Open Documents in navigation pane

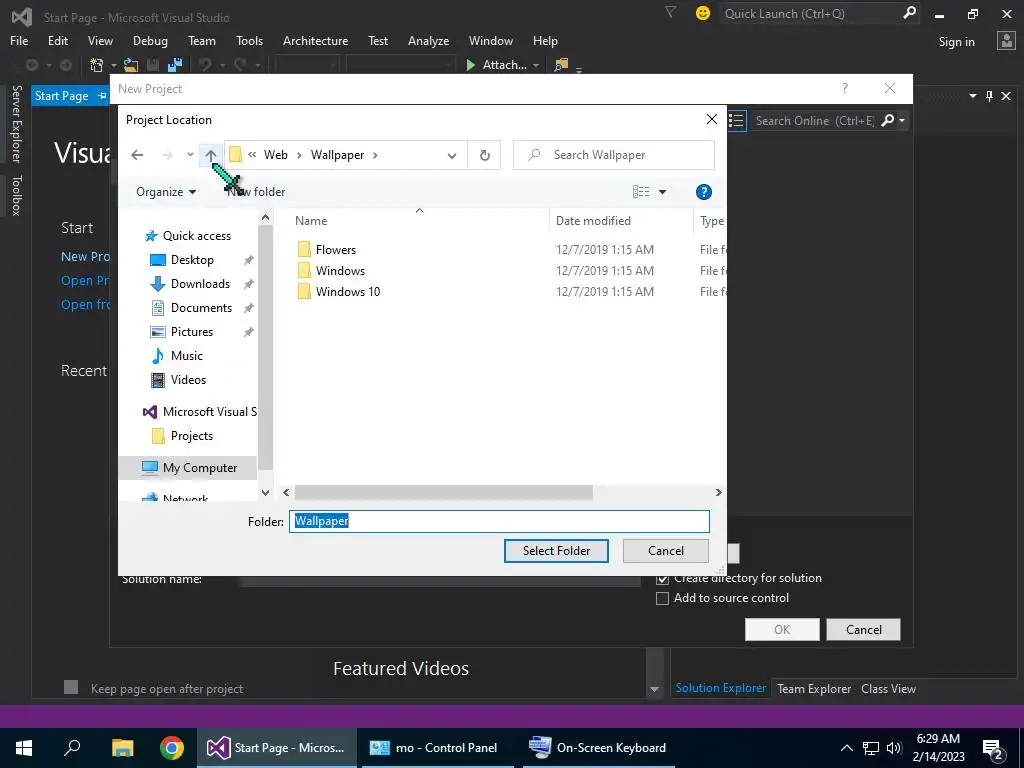[x=201, y=308]
